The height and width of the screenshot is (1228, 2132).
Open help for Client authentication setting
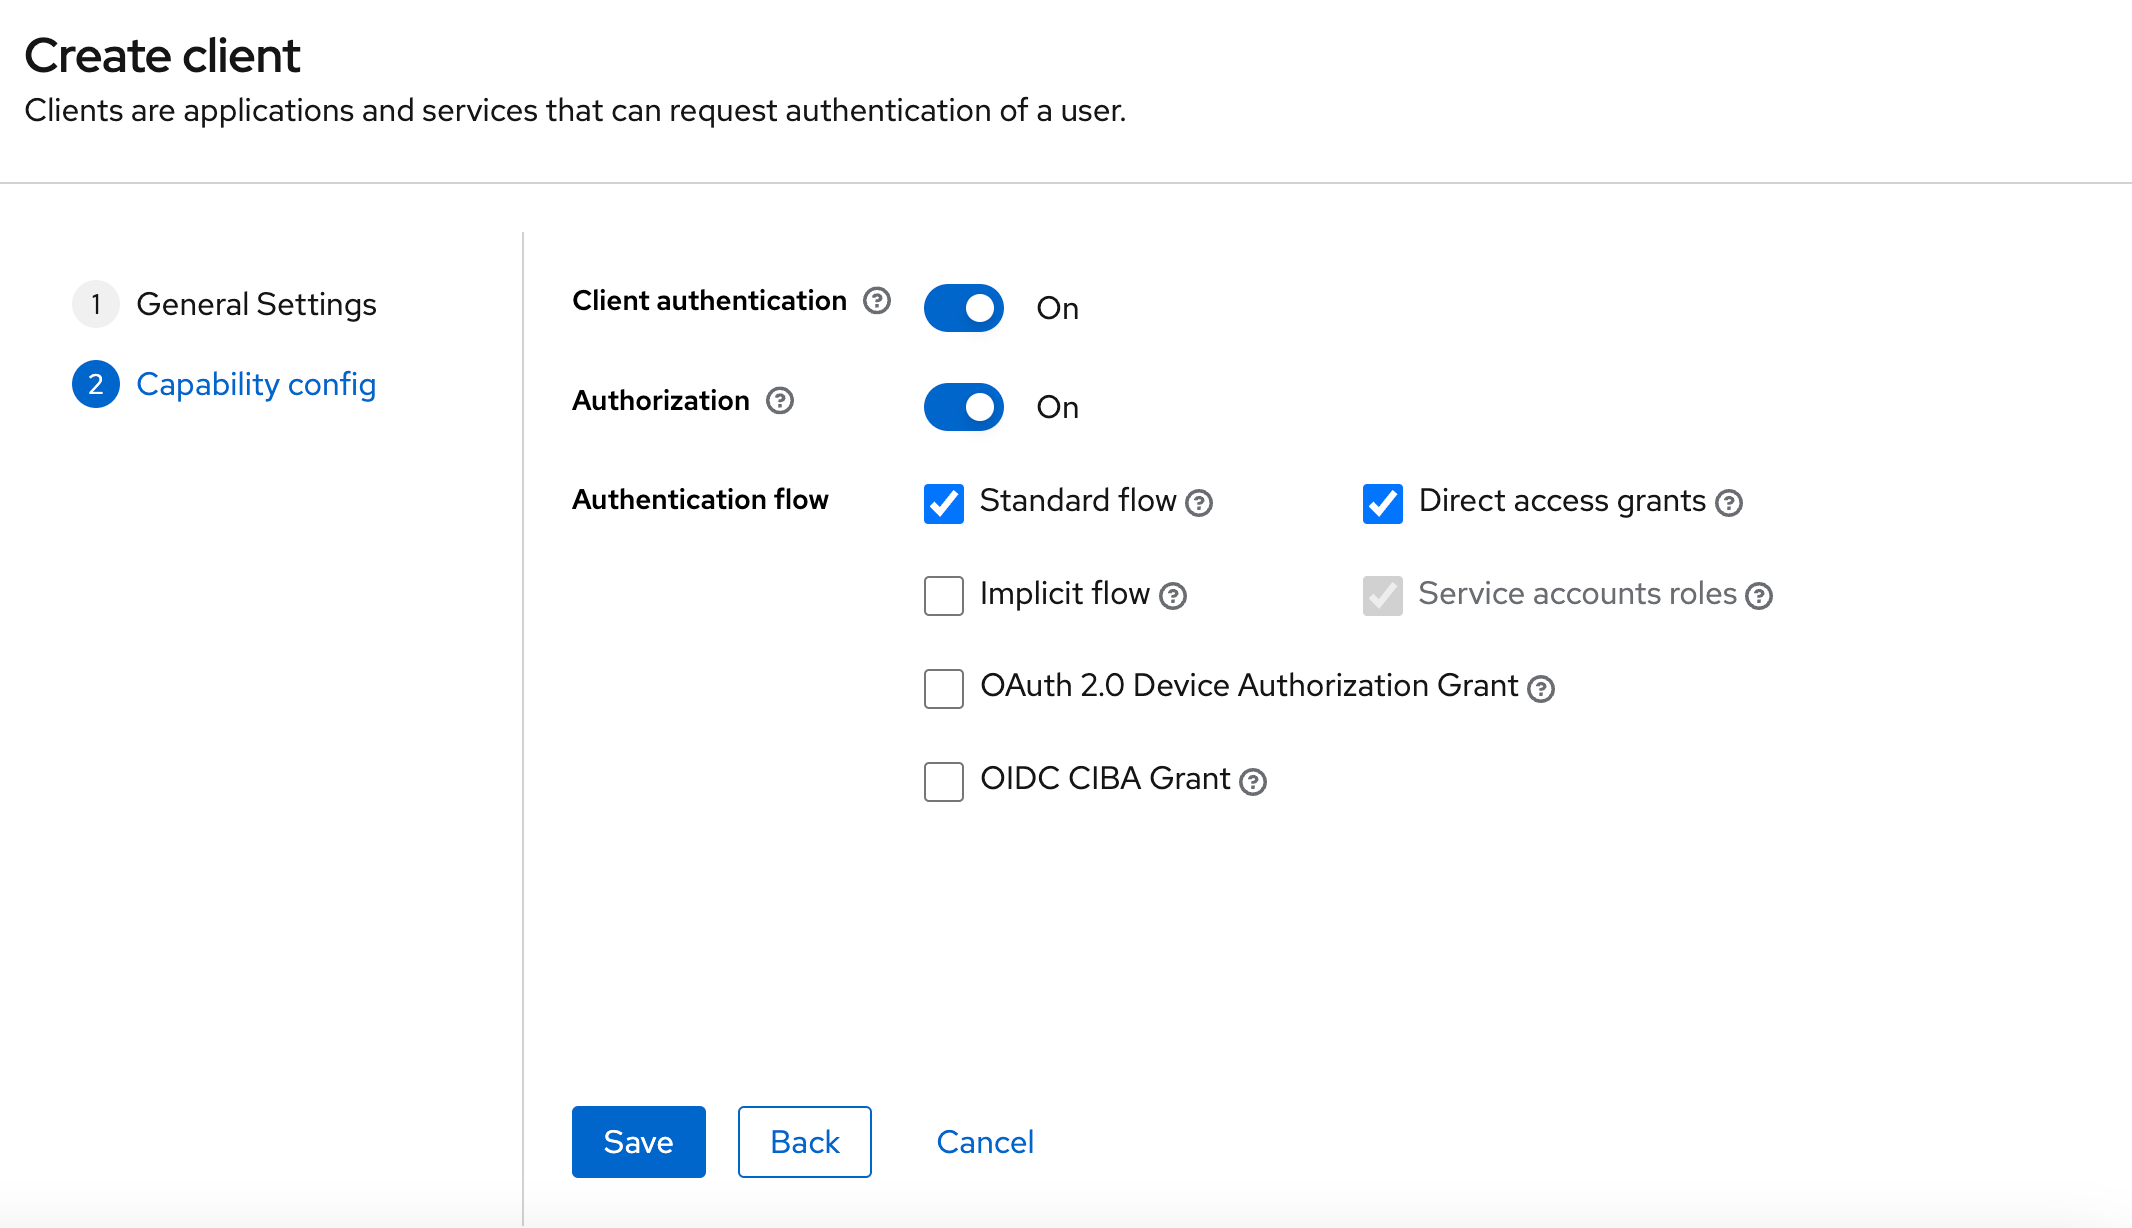point(876,300)
